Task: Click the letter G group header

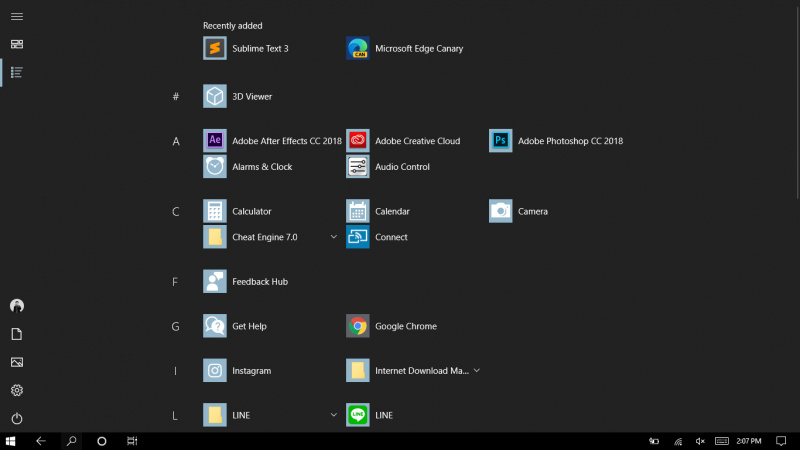Action: coord(176,326)
